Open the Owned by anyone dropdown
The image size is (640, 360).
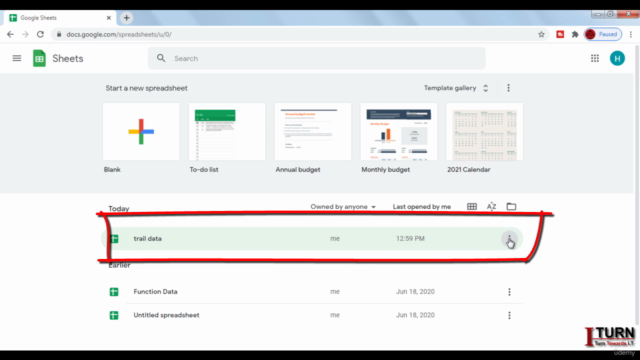pos(343,207)
